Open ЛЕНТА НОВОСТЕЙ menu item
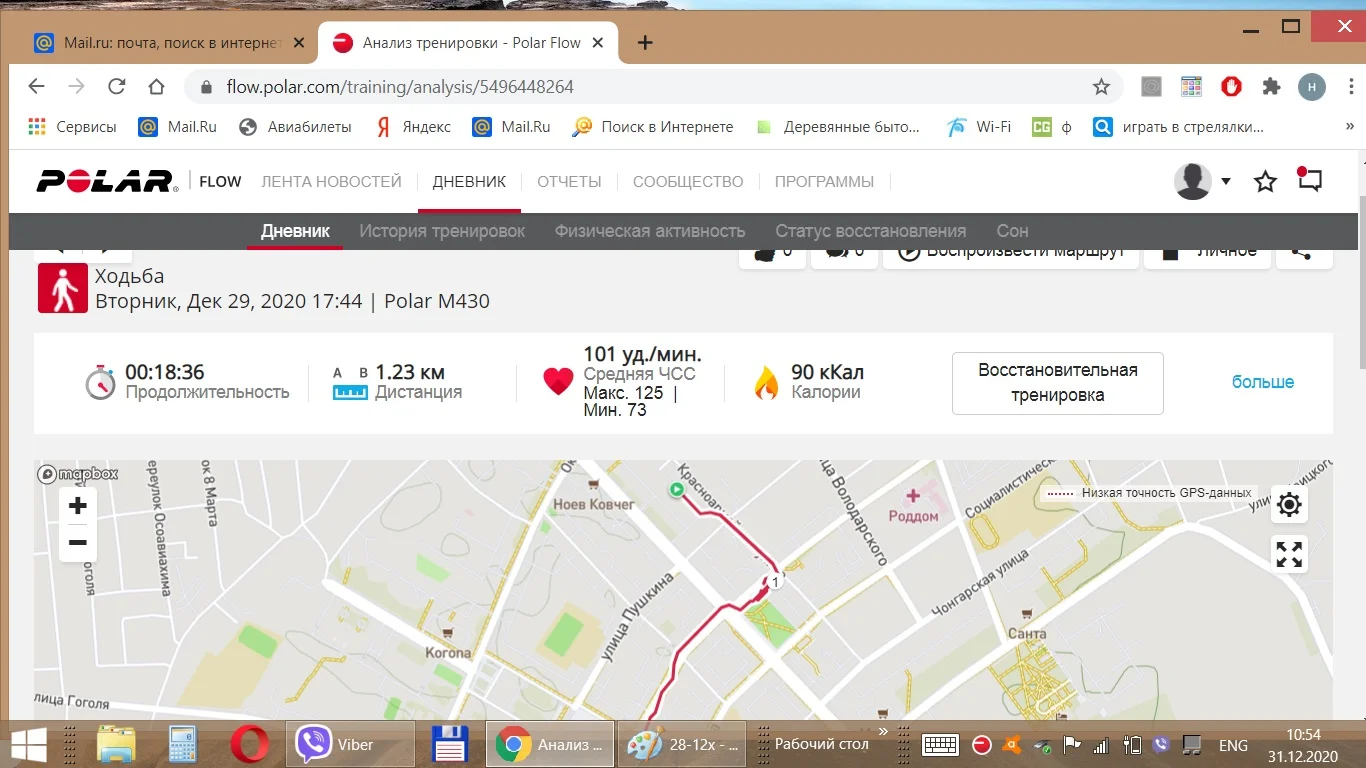Viewport: 1366px width, 768px height. click(x=331, y=182)
